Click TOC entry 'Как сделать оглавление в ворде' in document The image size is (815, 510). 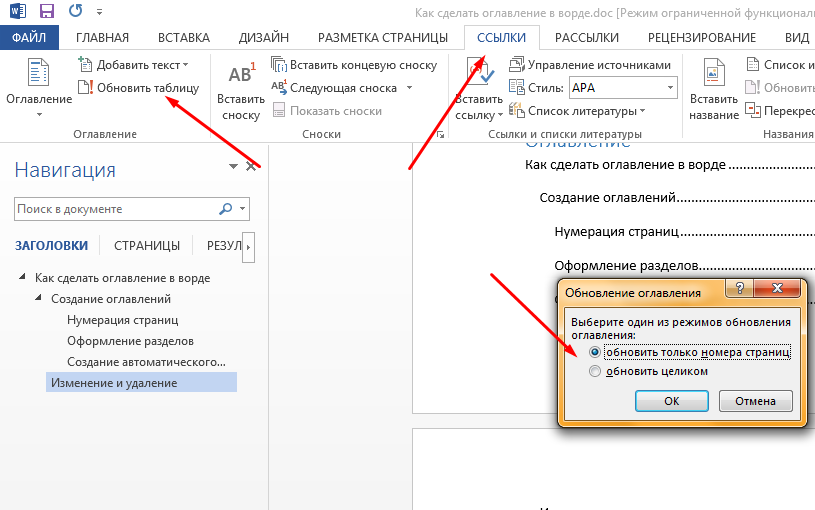[625, 165]
